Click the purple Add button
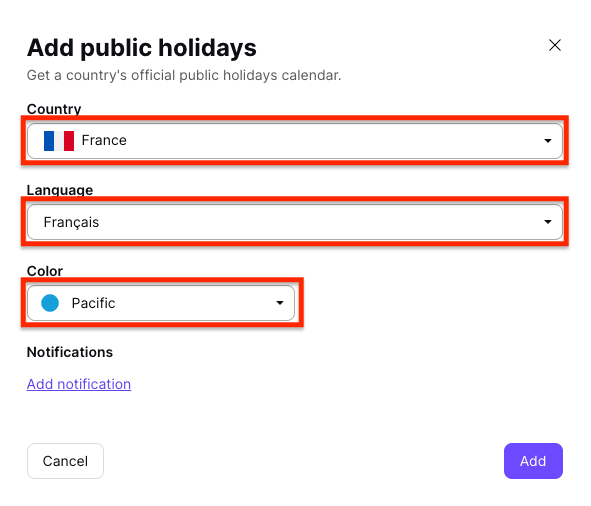Image resolution: width=591 pixels, height=506 pixels. coord(533,461)
